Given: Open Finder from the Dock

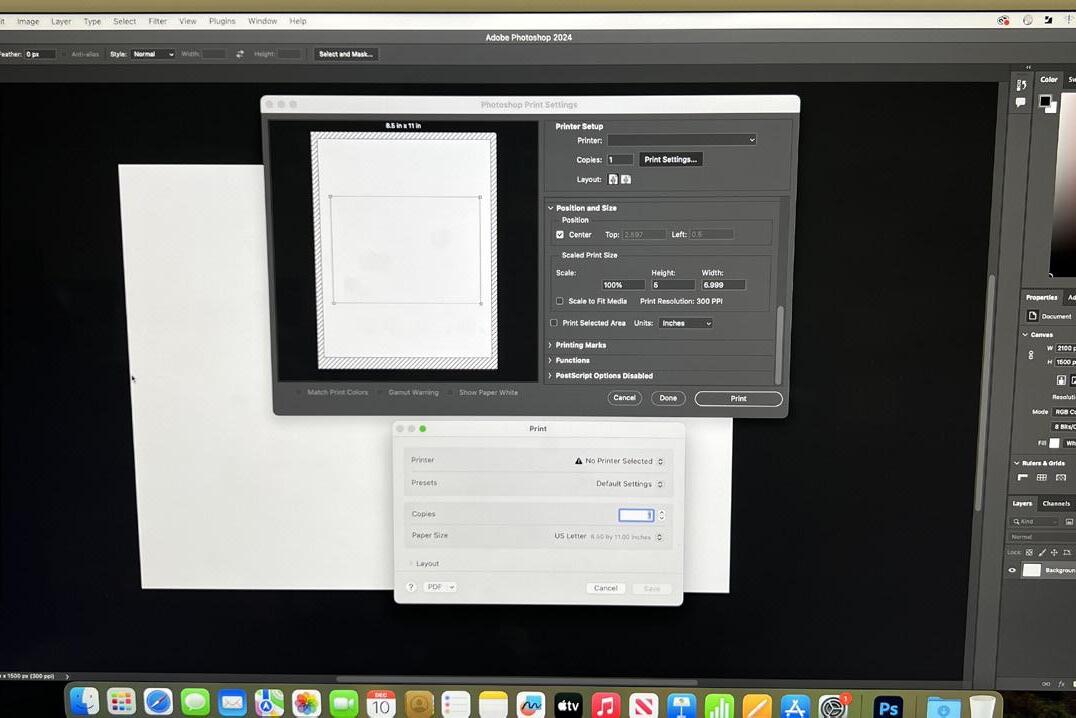Looking at the screenshot, I should pos(85,702).
